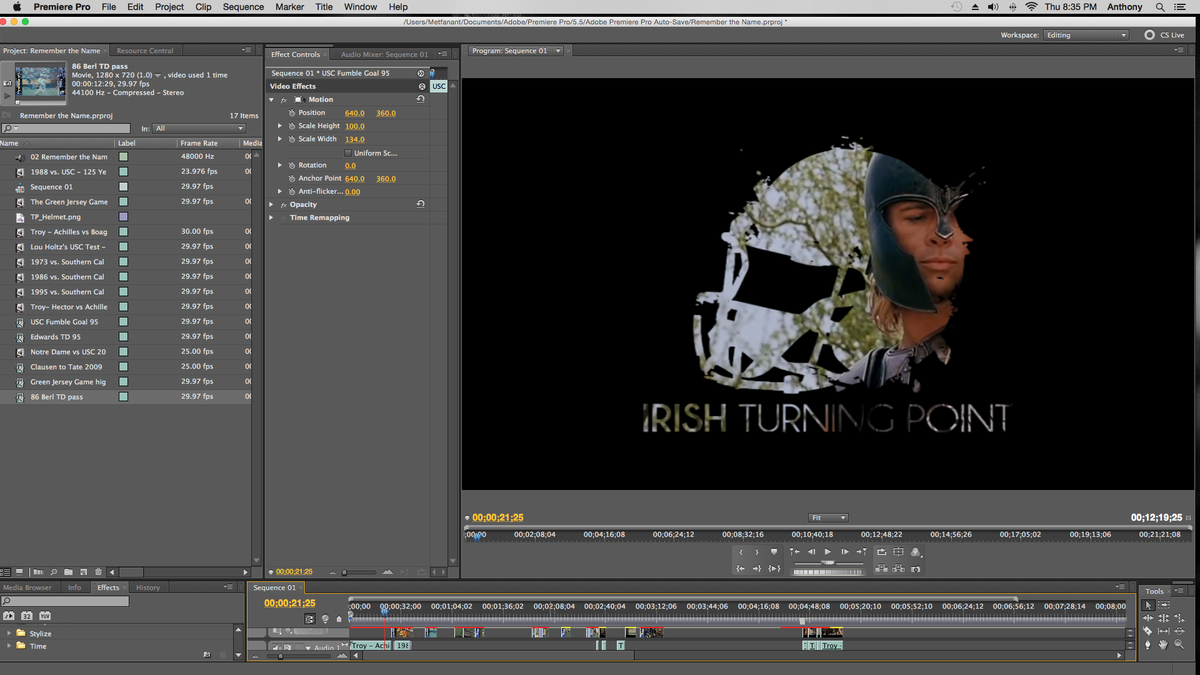This screenshot has height=675, width=1200.
Task: Select the Pen tool
Action: tap(1148, 644)
